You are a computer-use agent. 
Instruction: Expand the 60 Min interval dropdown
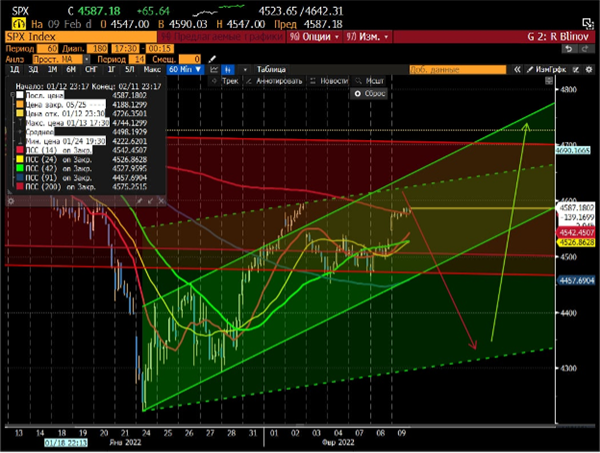point(185,69)
